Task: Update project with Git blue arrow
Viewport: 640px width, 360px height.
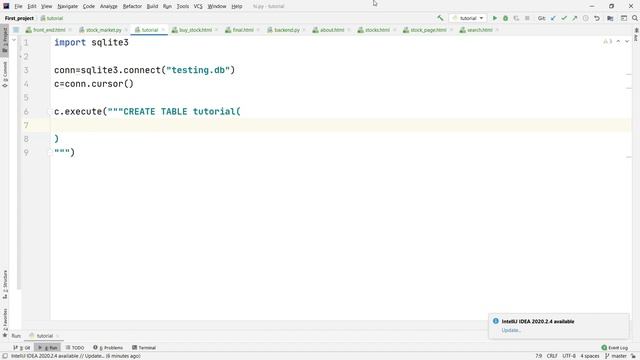Action: click(553, 18)
